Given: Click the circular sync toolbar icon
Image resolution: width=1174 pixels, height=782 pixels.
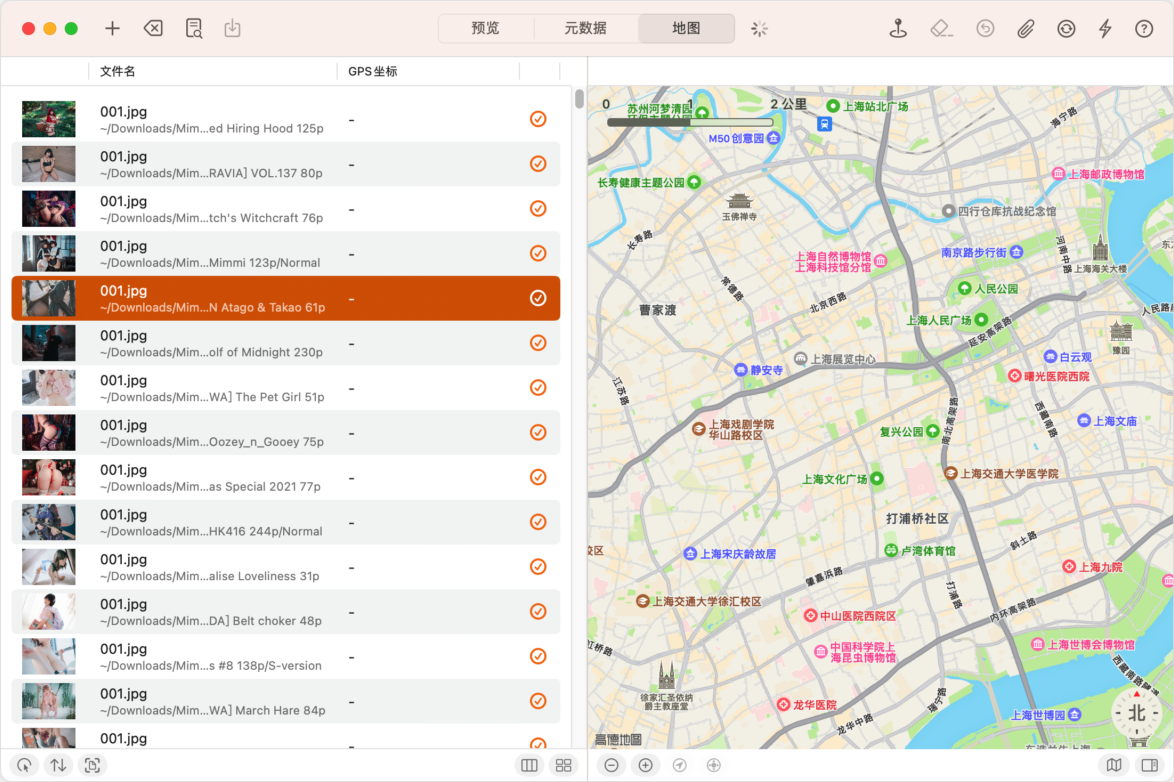Looking at the screenshot, I should click(1066, 28).
